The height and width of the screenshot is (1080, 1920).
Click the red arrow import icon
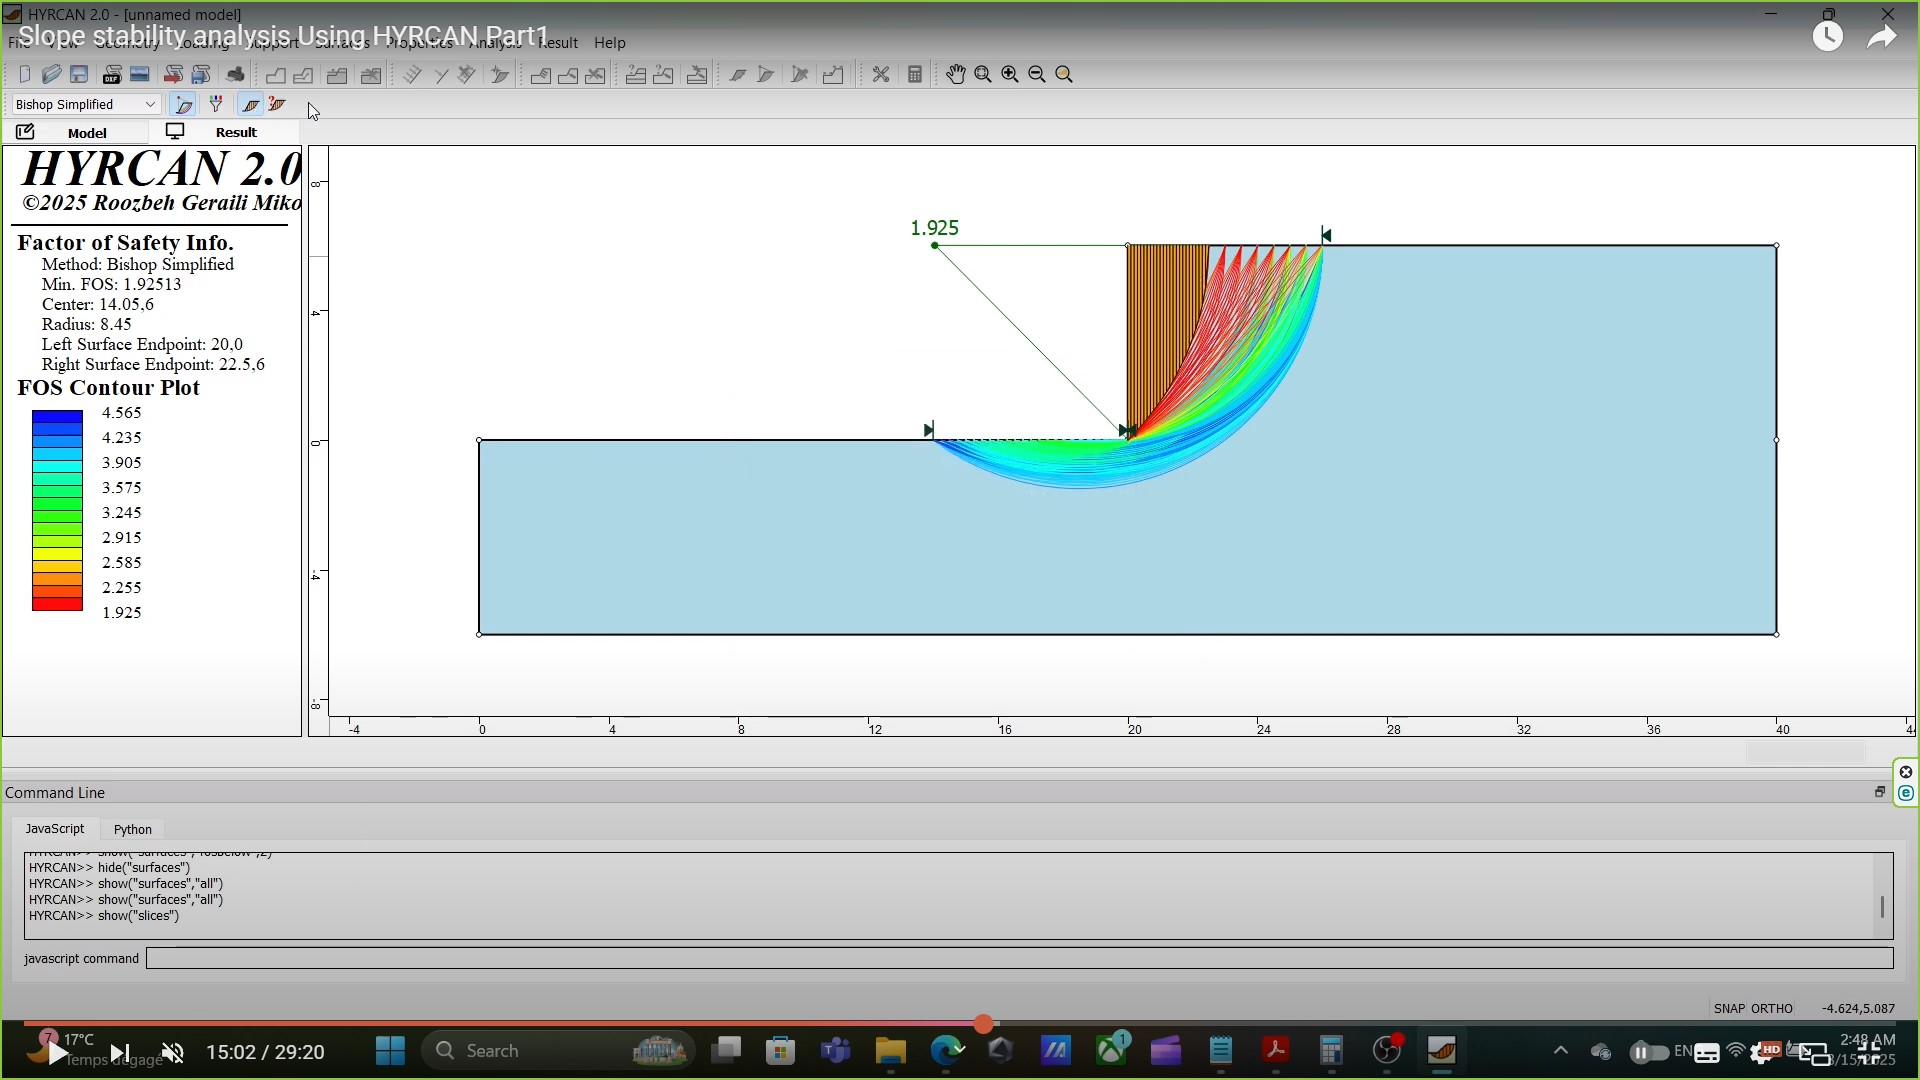(x=173, y=74)
